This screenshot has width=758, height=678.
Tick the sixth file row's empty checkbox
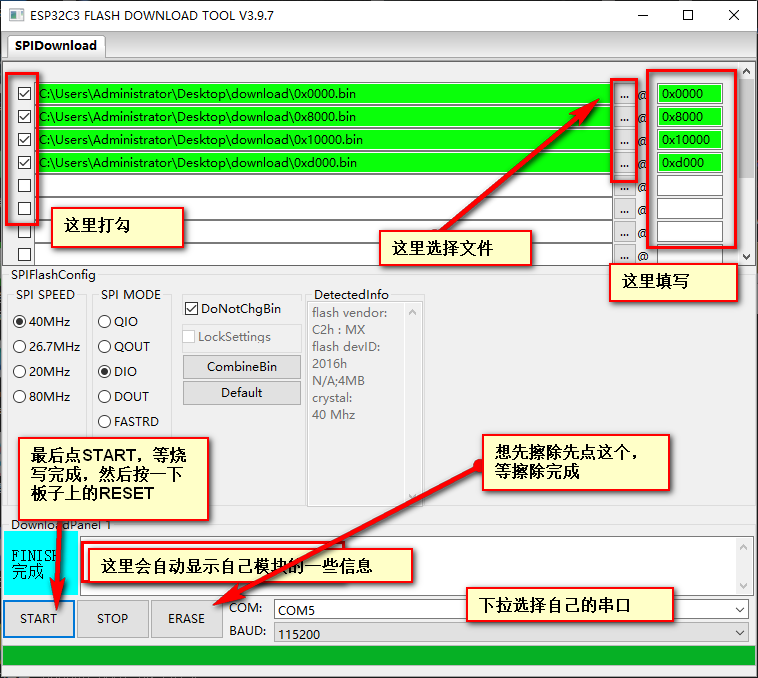[x=24, y=208]
